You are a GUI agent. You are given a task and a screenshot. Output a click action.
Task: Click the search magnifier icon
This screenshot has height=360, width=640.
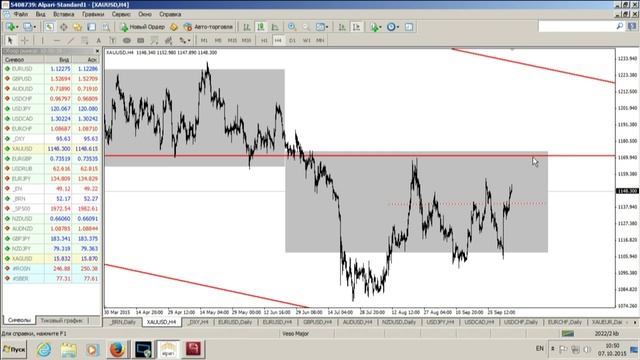[620, 27]
